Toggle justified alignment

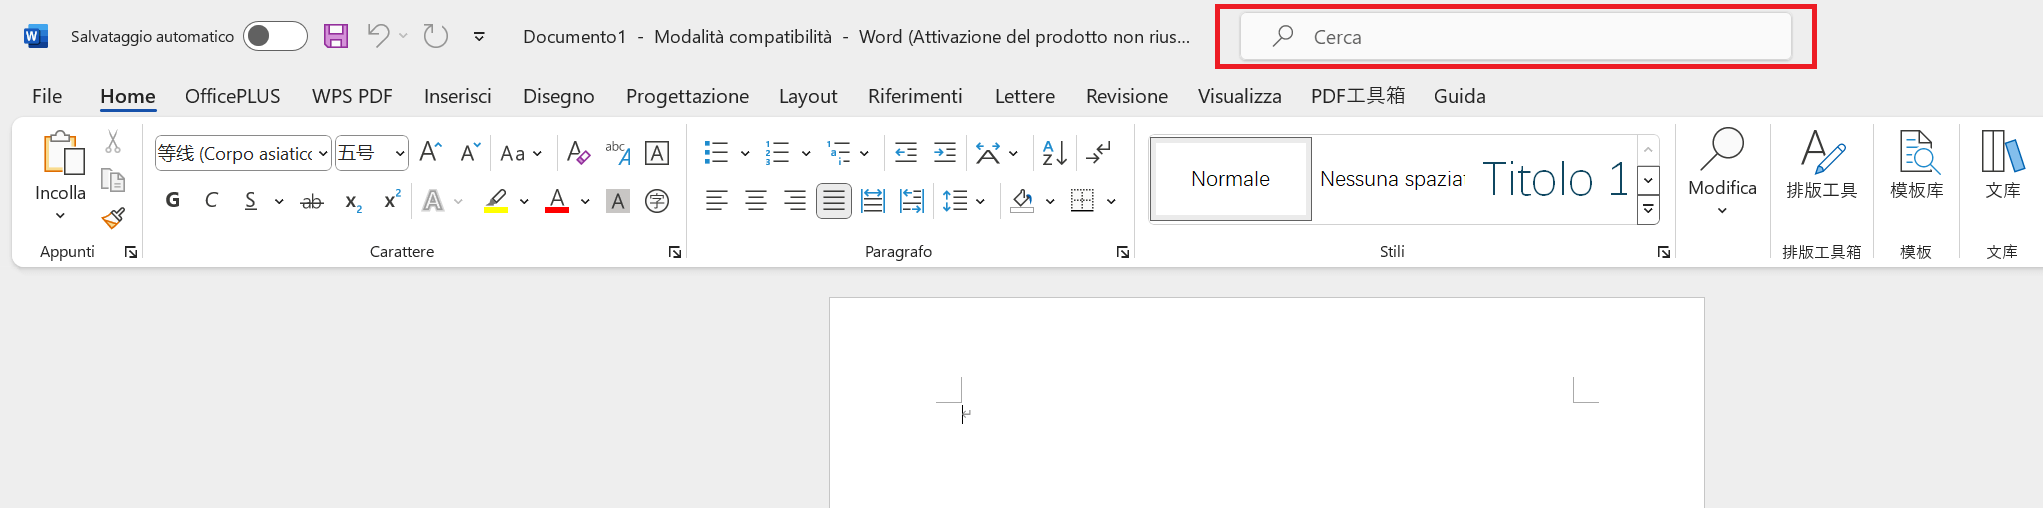click(834, 201)
